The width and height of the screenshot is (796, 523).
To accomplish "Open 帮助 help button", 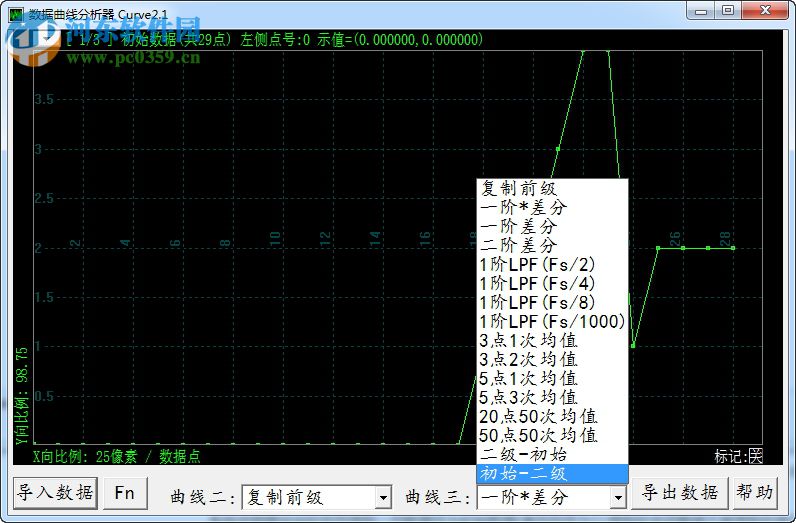I will click(x=754, y=493).
